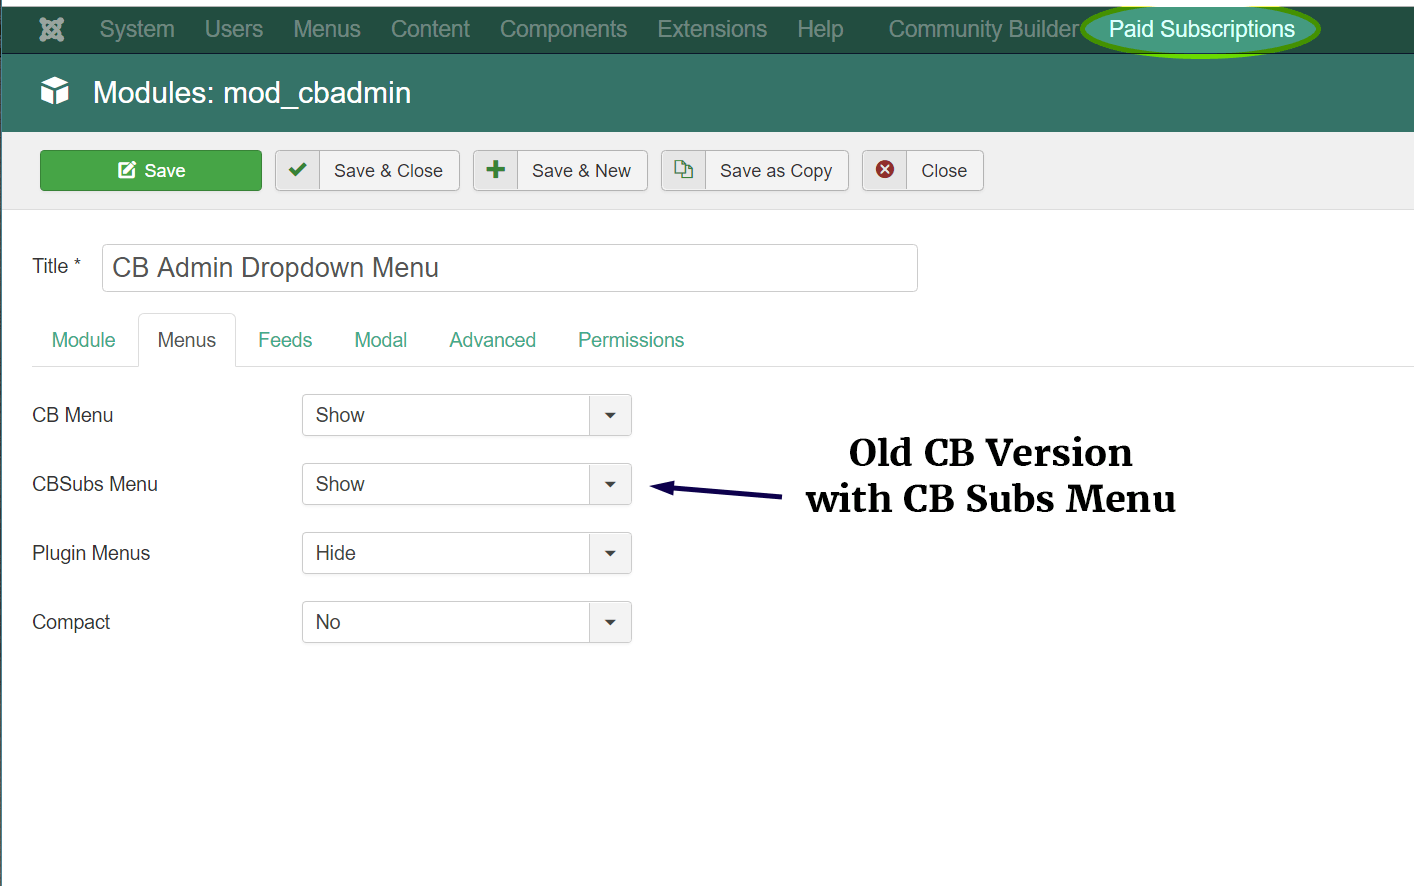Select the Menus tab
1414x886 pixels.
(x=187, y=340)
